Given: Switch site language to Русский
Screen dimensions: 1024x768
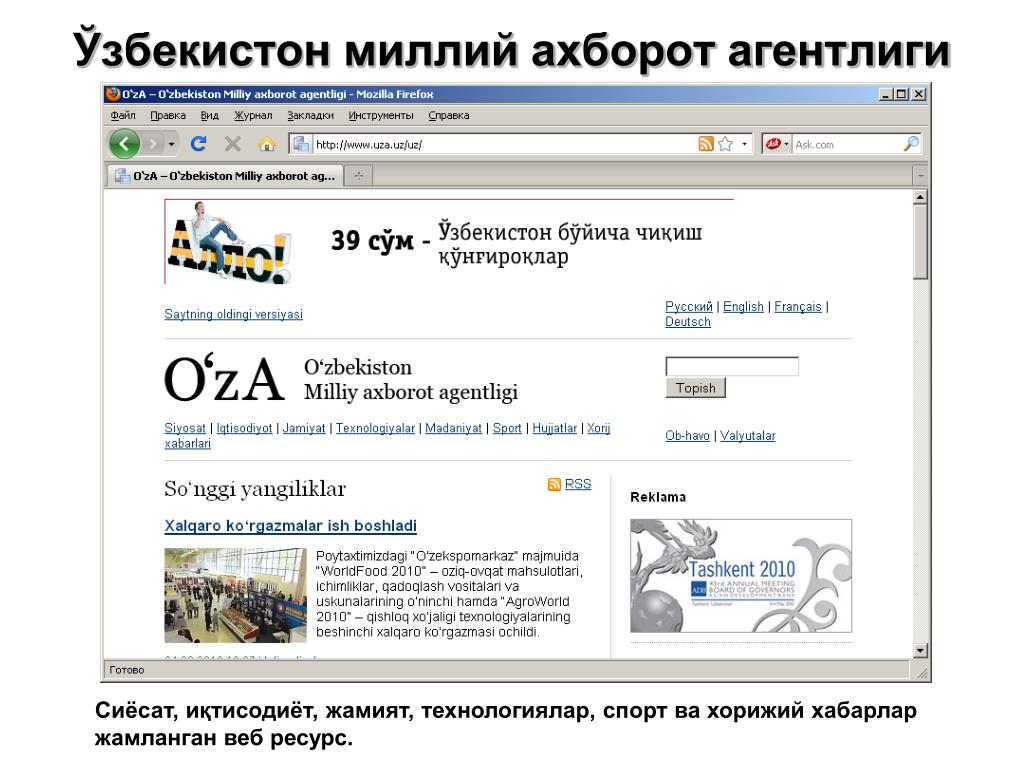Looking at the screenshot, I should pos(688,306).
